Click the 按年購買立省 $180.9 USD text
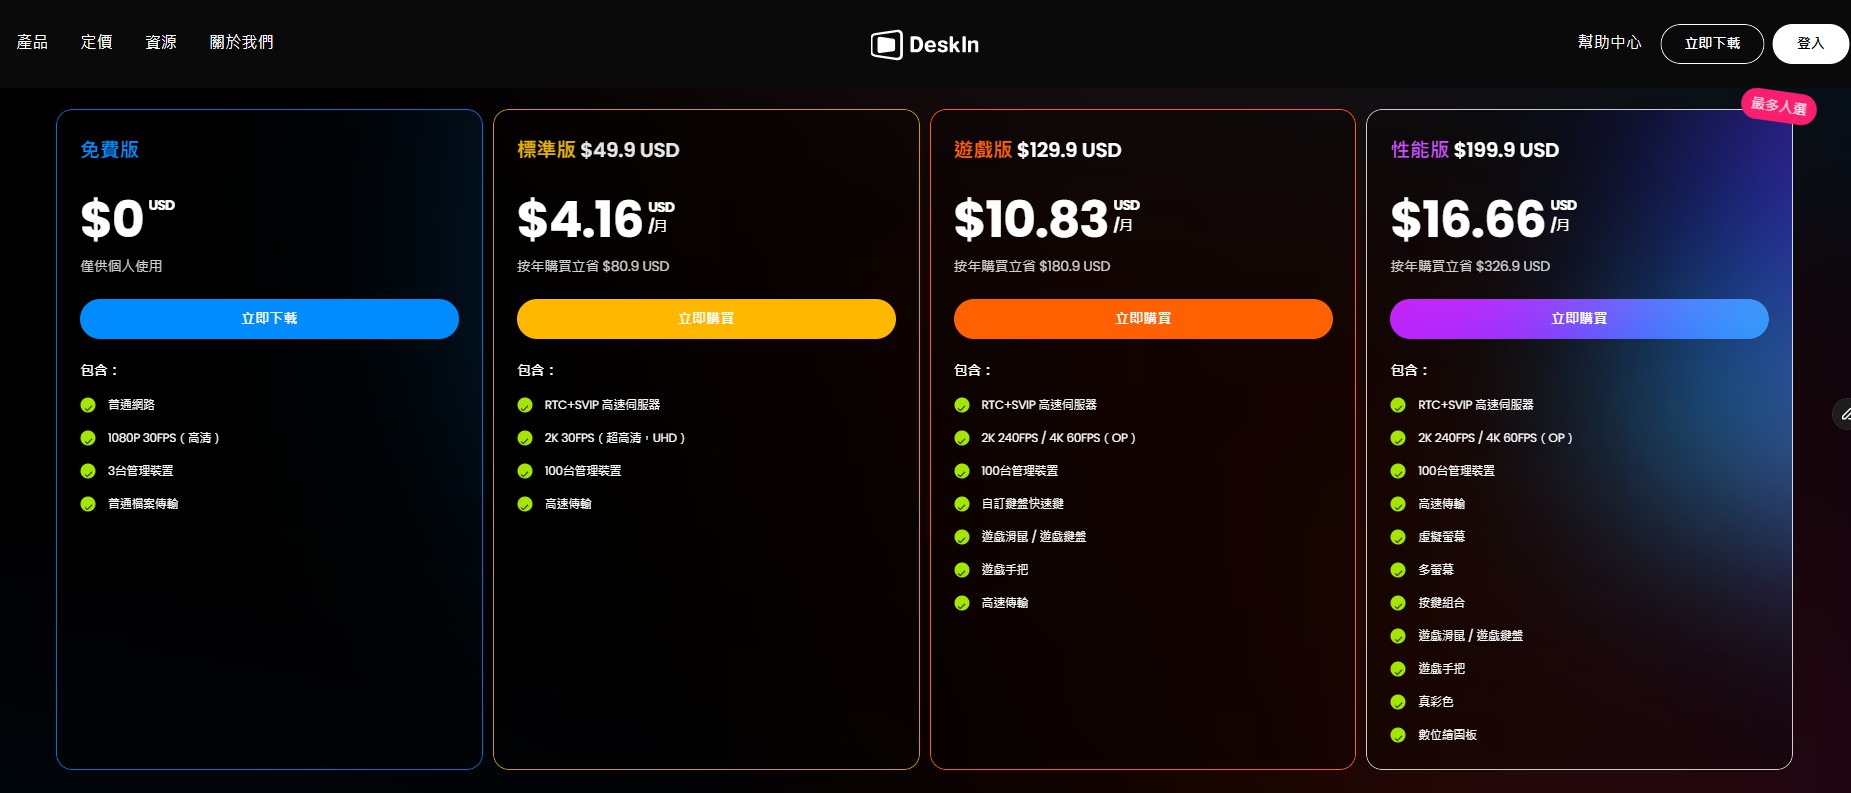This screenshot has width=1851, height=793. click(1032, 266)
